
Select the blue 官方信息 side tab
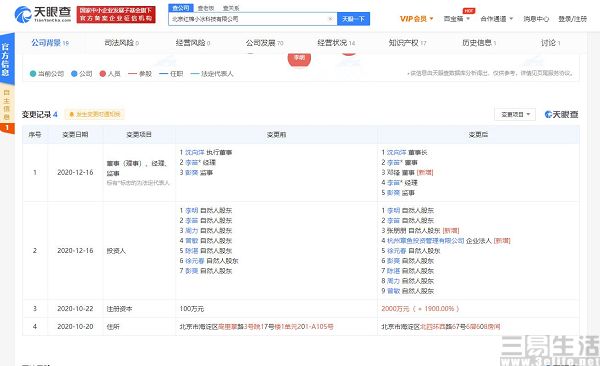(x=7, y=59)
